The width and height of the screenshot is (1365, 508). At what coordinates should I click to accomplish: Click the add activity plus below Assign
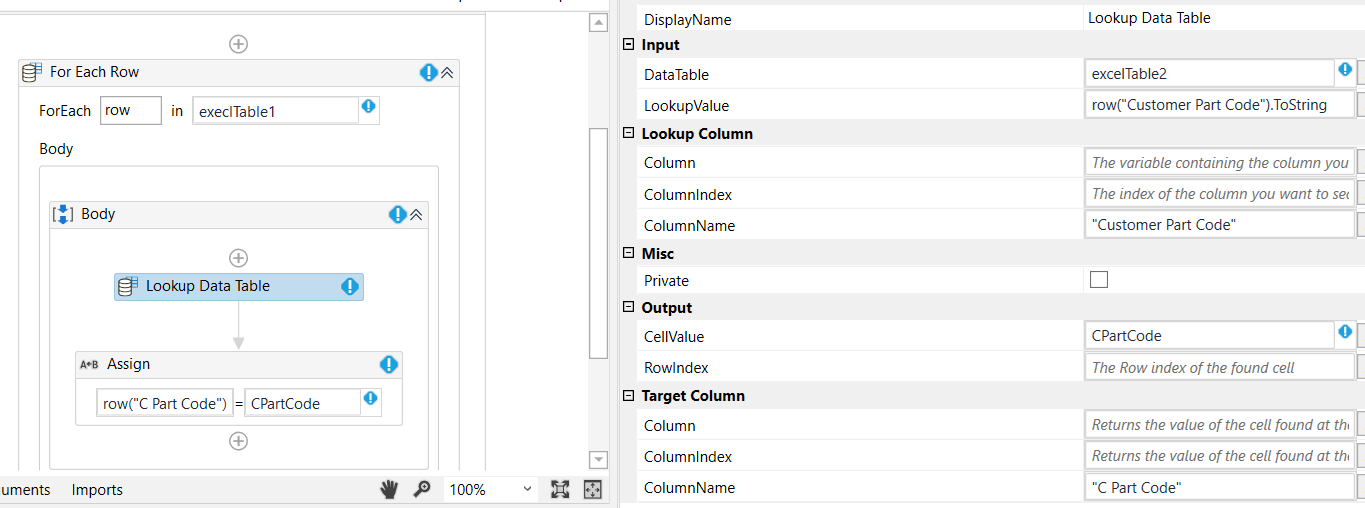(238, 441)
